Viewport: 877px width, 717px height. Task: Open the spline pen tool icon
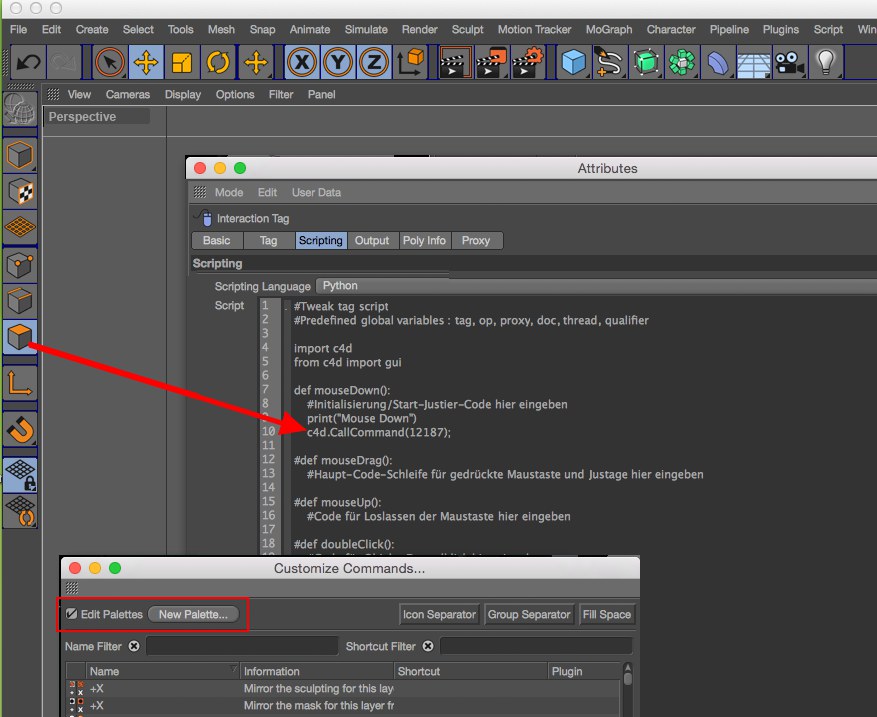[609, 62]
